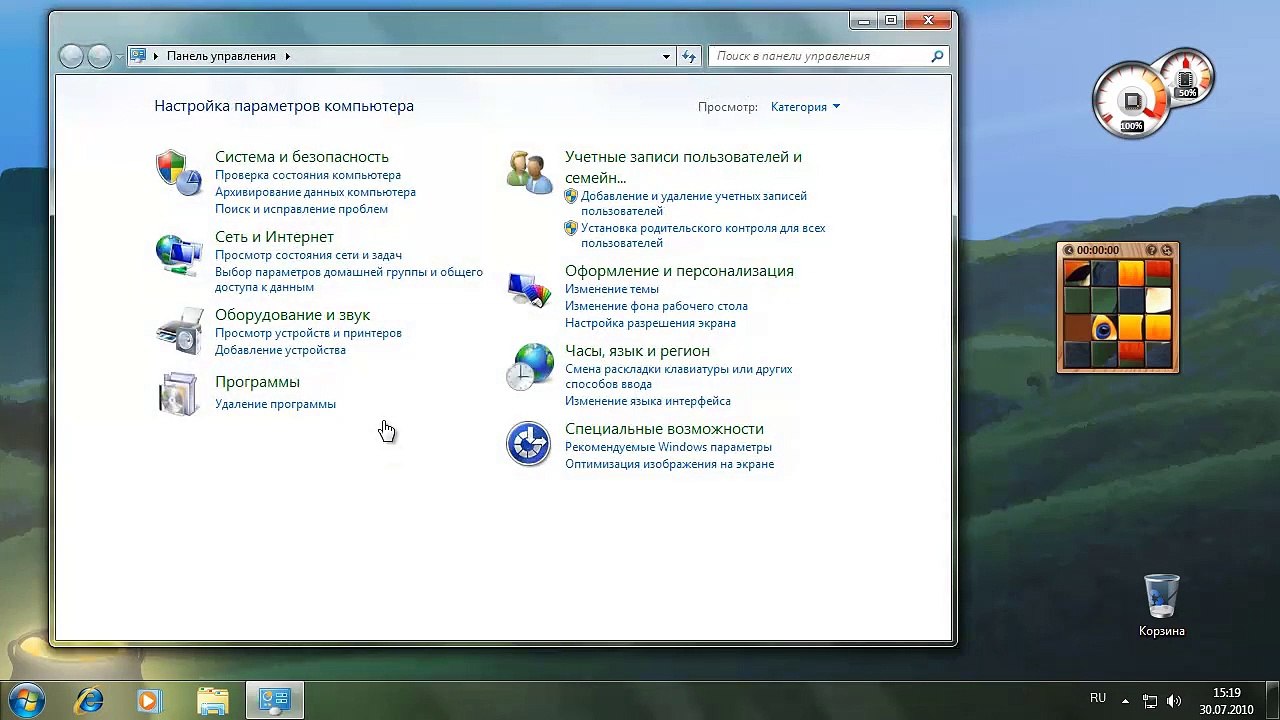
Task: Open the Network and Internet globe icon
Action: (179, 255)
